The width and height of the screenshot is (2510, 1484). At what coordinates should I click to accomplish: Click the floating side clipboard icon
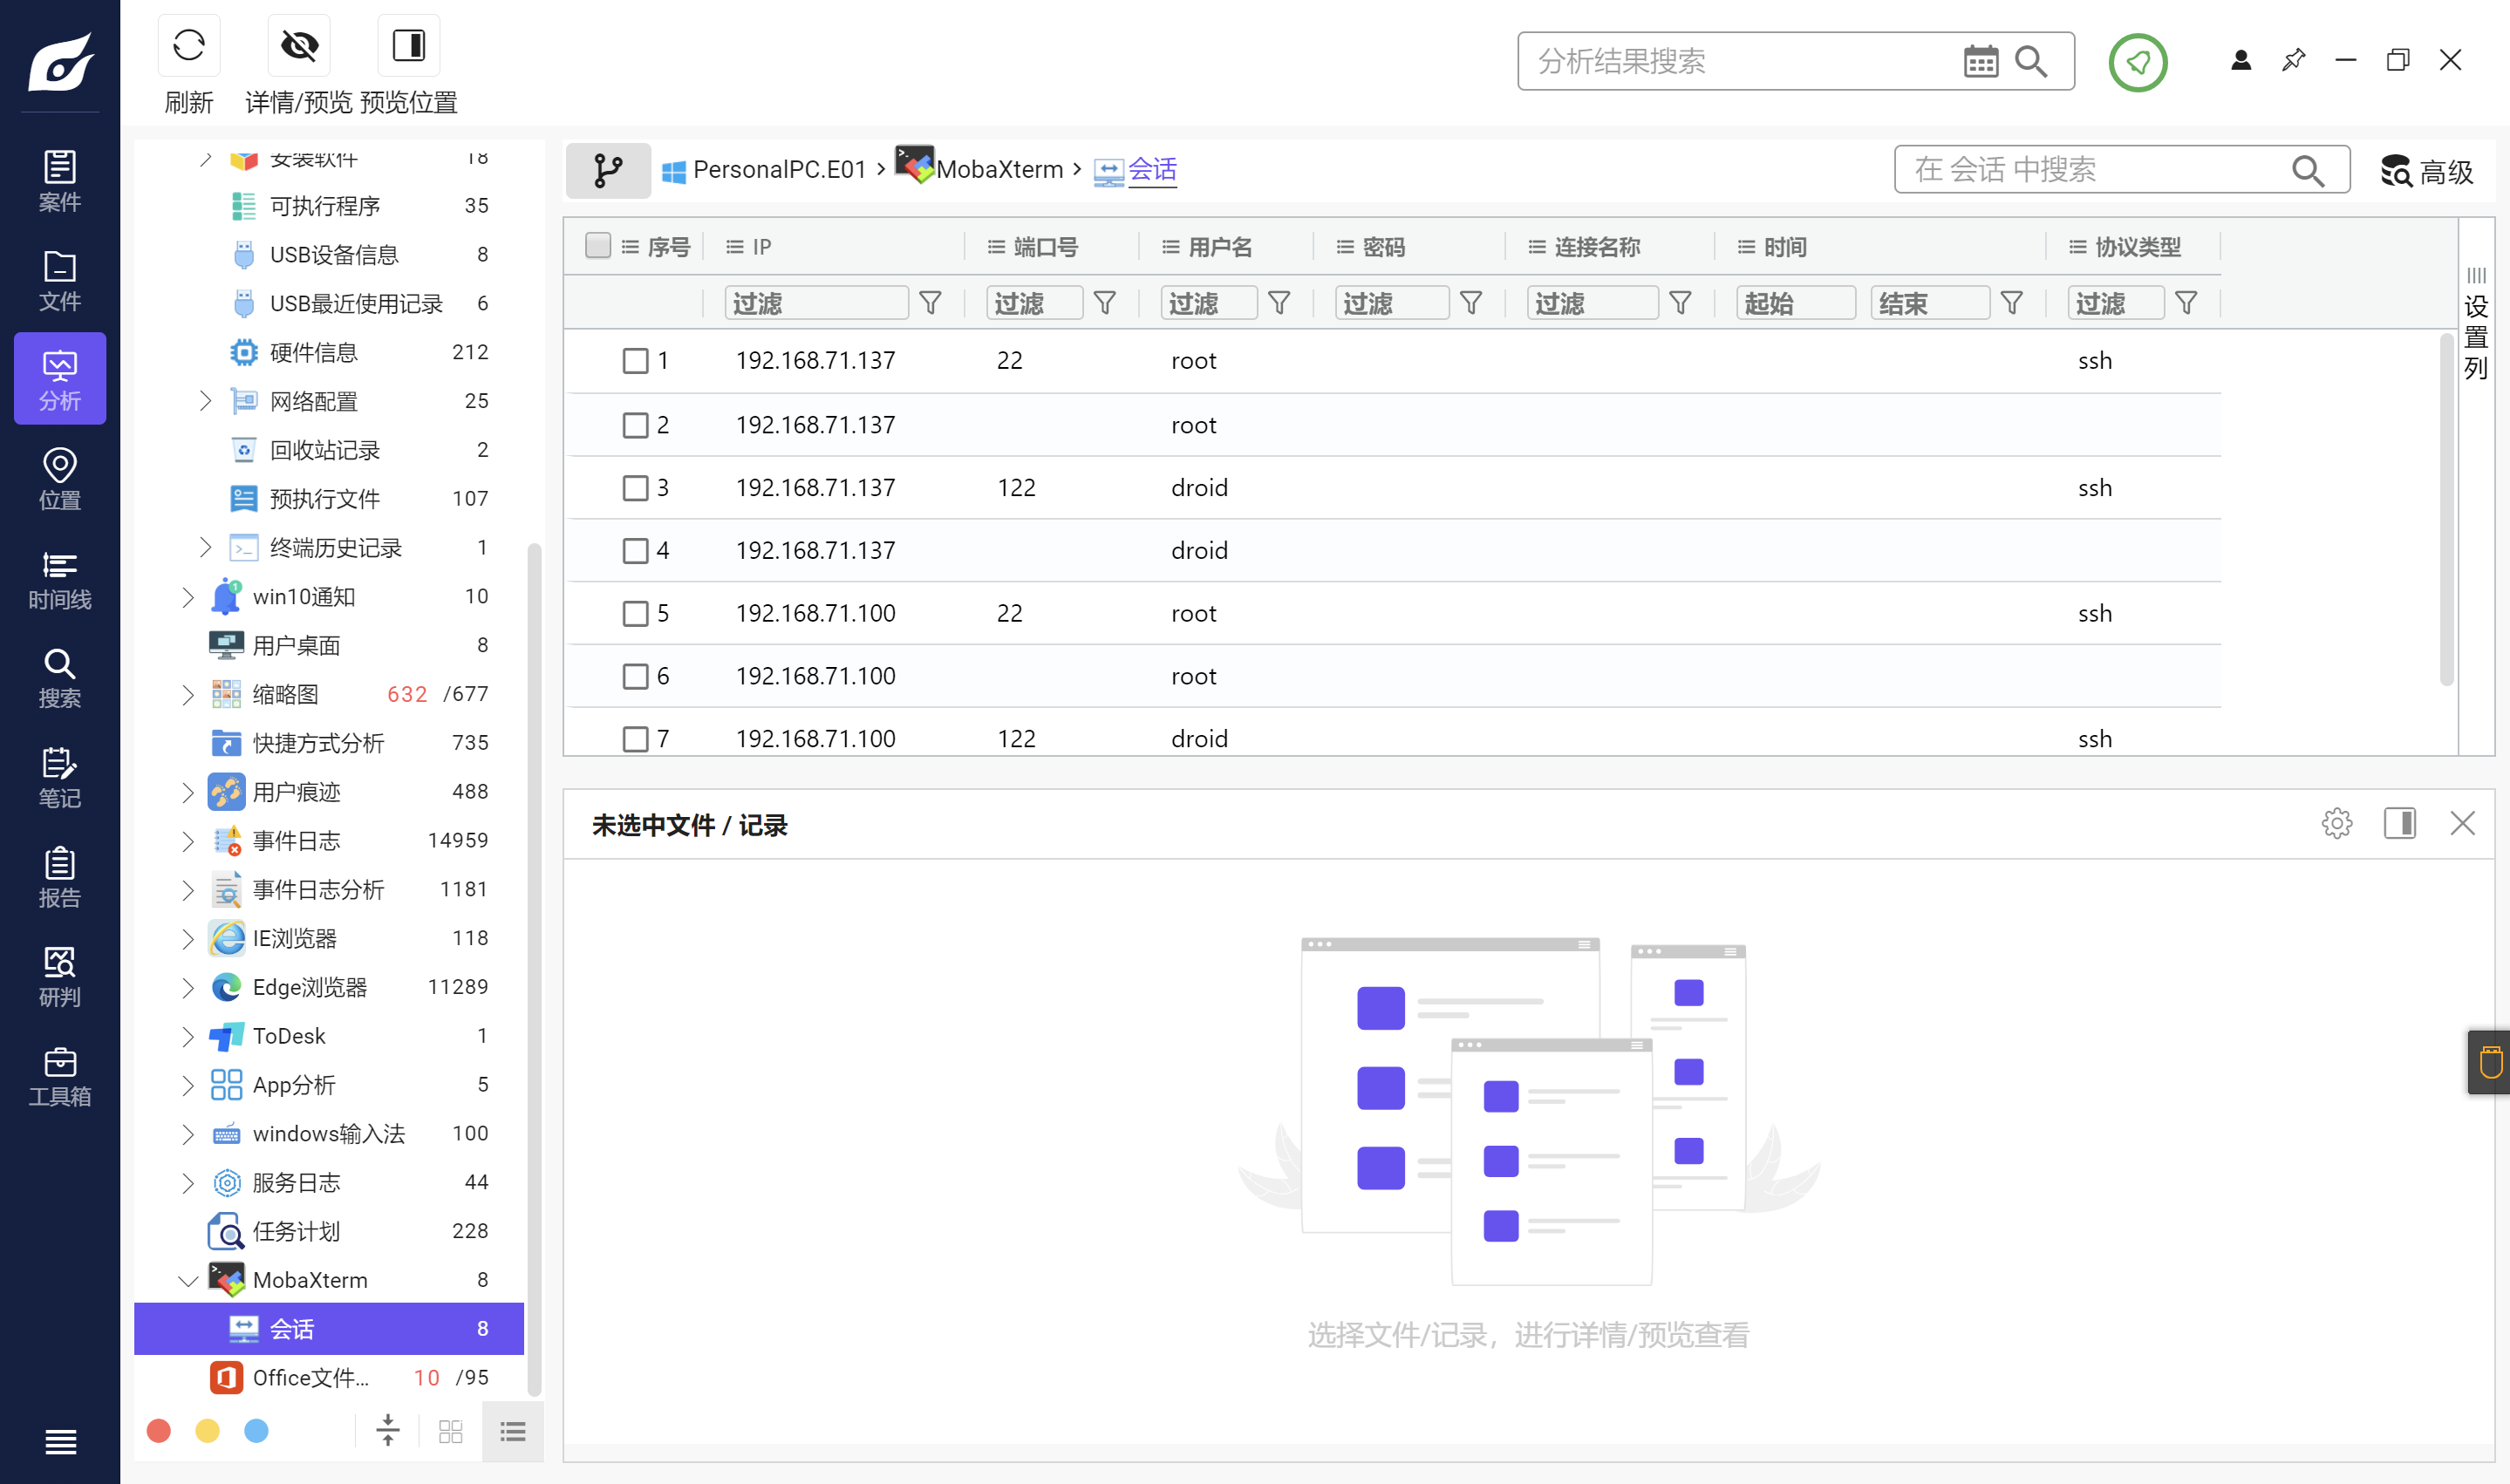click(2490, 1061)
